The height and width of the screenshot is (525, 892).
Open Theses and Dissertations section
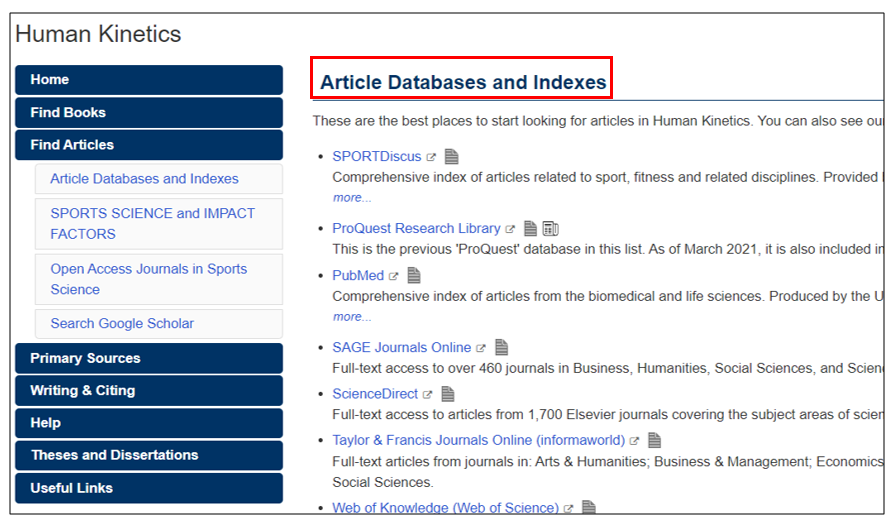coord(149,456)
